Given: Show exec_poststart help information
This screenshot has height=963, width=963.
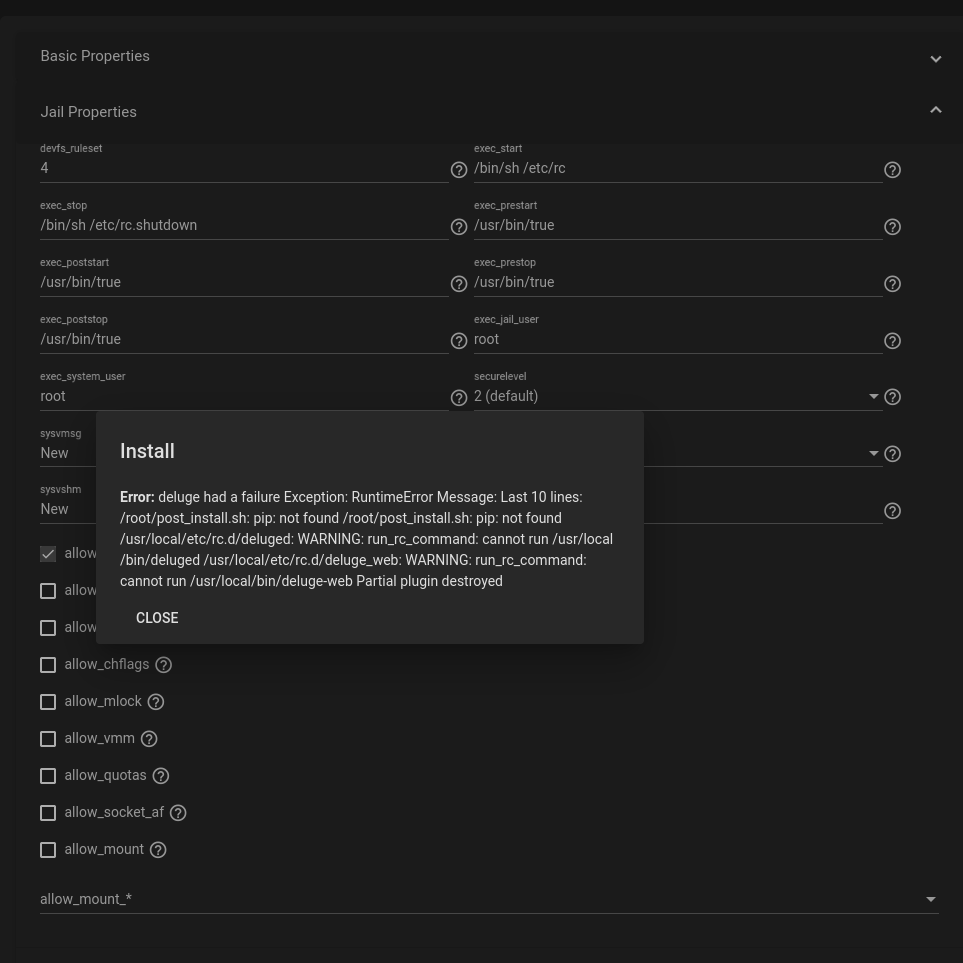Looking at the screenshot, I should [x=459, y=284].
